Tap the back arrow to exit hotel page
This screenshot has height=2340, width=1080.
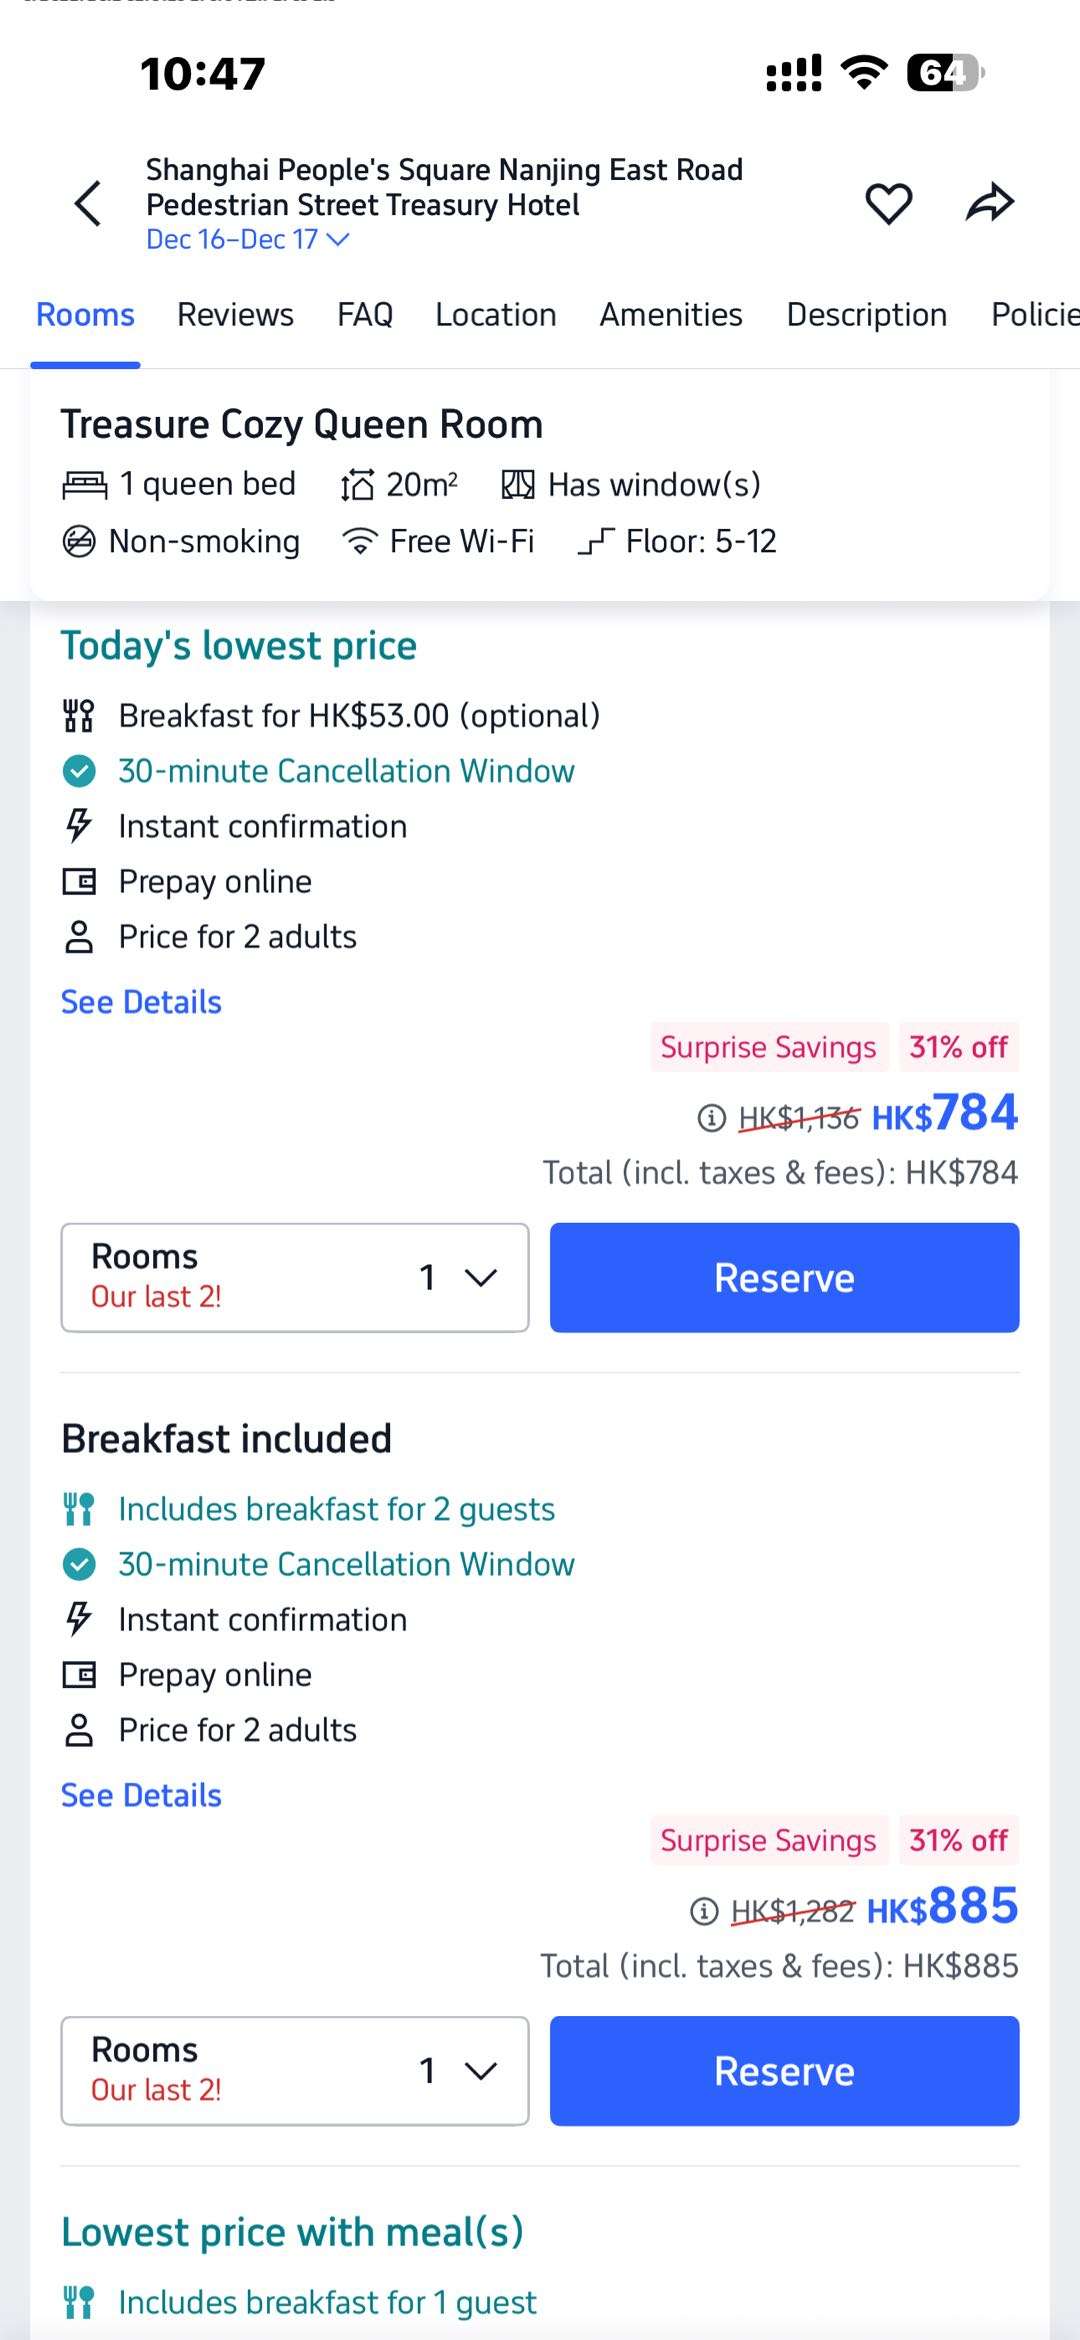coord(87,204)
